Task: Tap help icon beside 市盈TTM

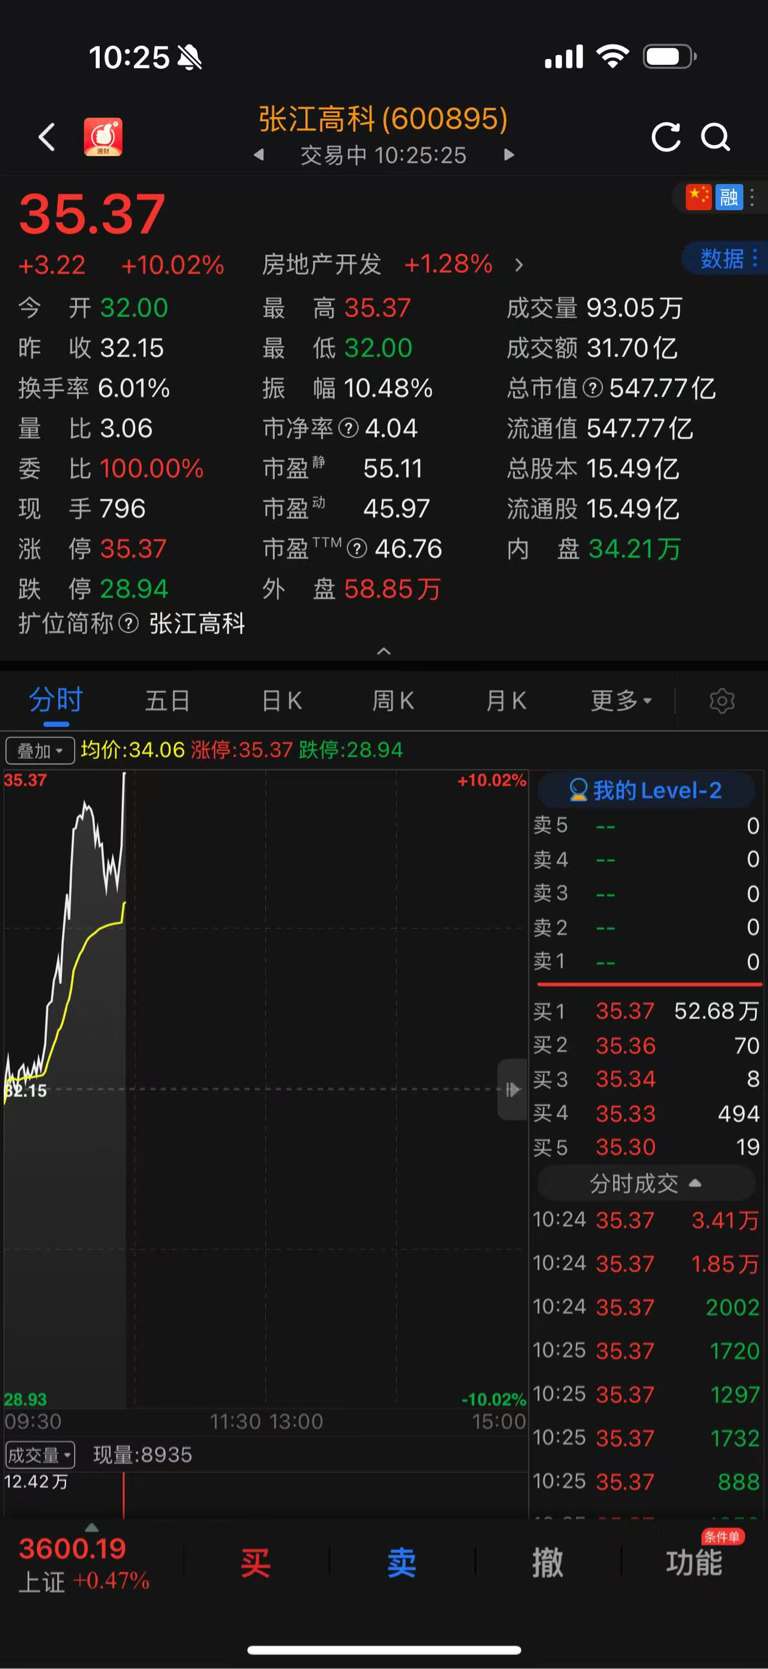Action: tap(357, 548)
